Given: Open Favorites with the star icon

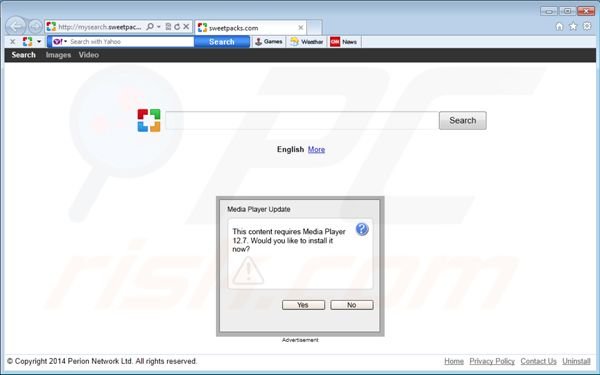Looking at the screenshot, I should tap(573, 26).
